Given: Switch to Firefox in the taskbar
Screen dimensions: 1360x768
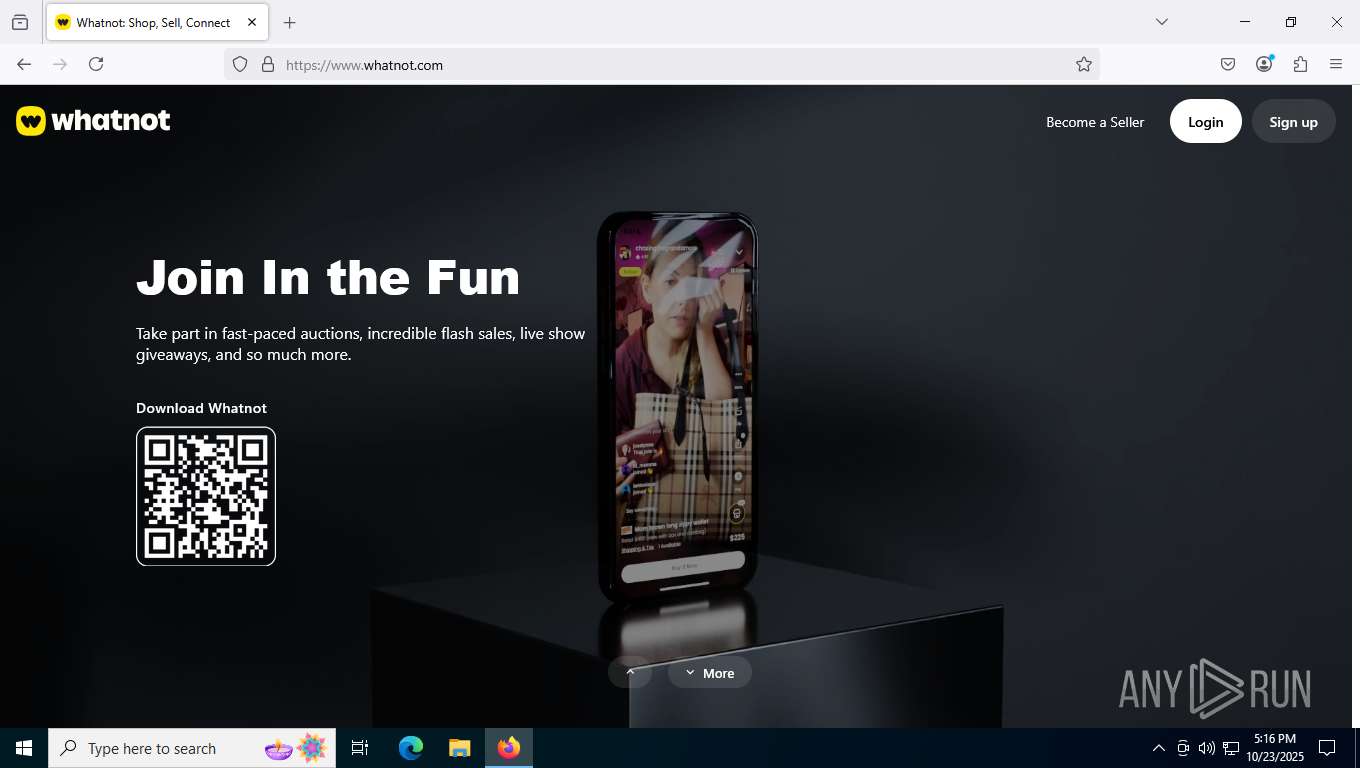Looking at the screenshot, I should pos(509,748).
